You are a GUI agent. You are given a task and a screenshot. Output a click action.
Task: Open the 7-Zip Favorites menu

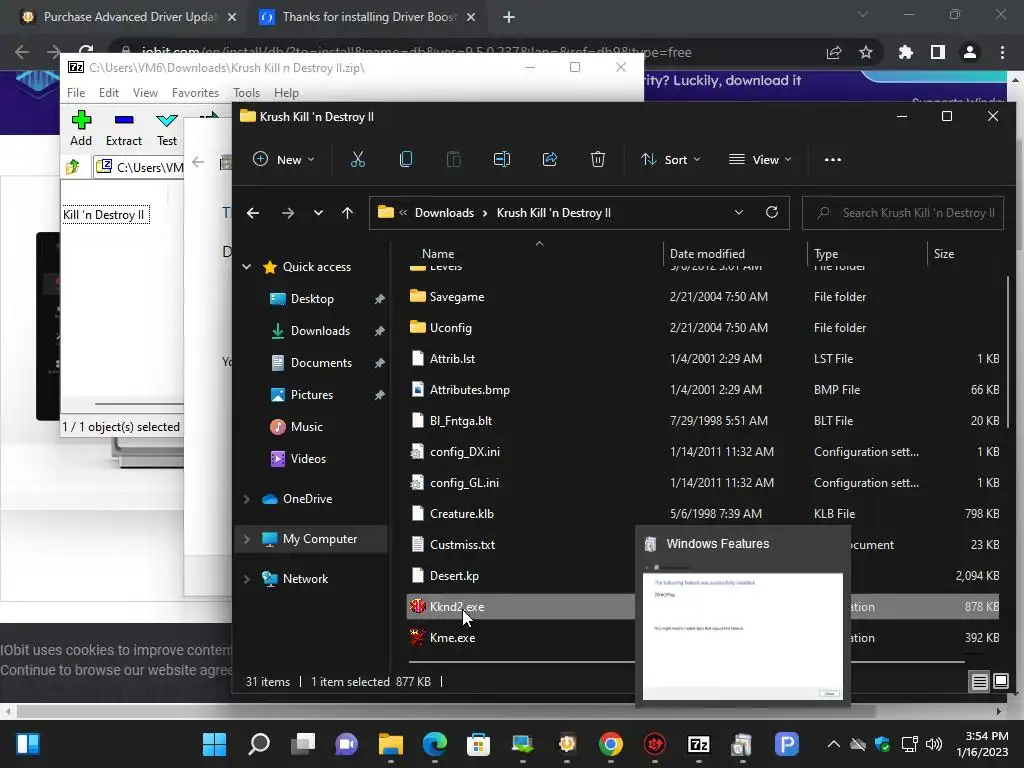pos(195,93)
